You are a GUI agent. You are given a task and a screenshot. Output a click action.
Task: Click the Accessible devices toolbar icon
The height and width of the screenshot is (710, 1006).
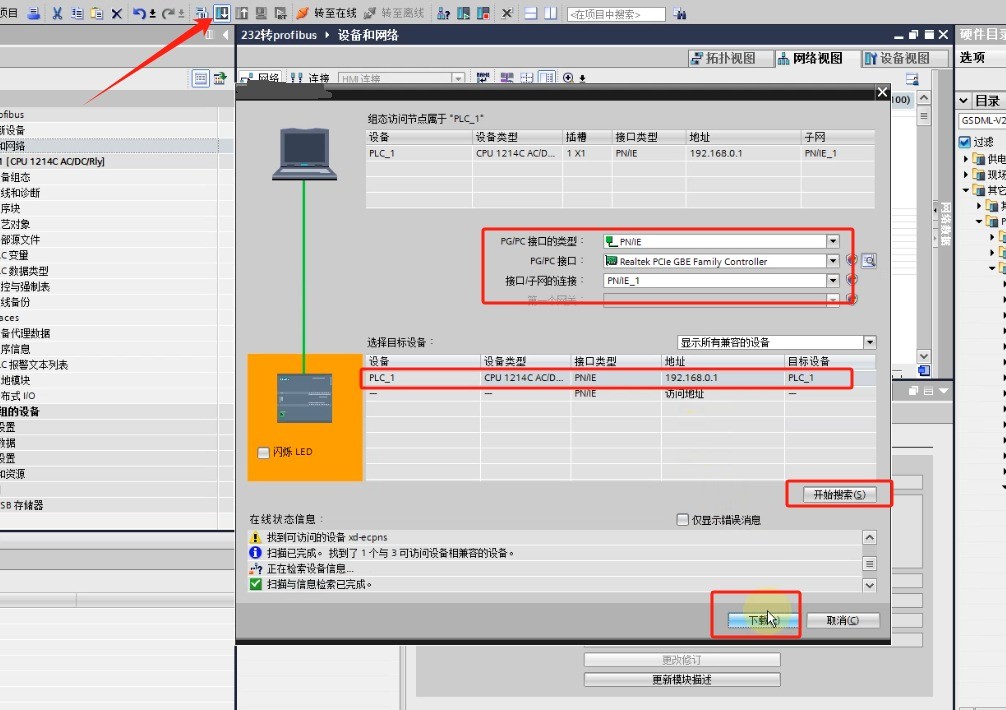click(443, 13)
